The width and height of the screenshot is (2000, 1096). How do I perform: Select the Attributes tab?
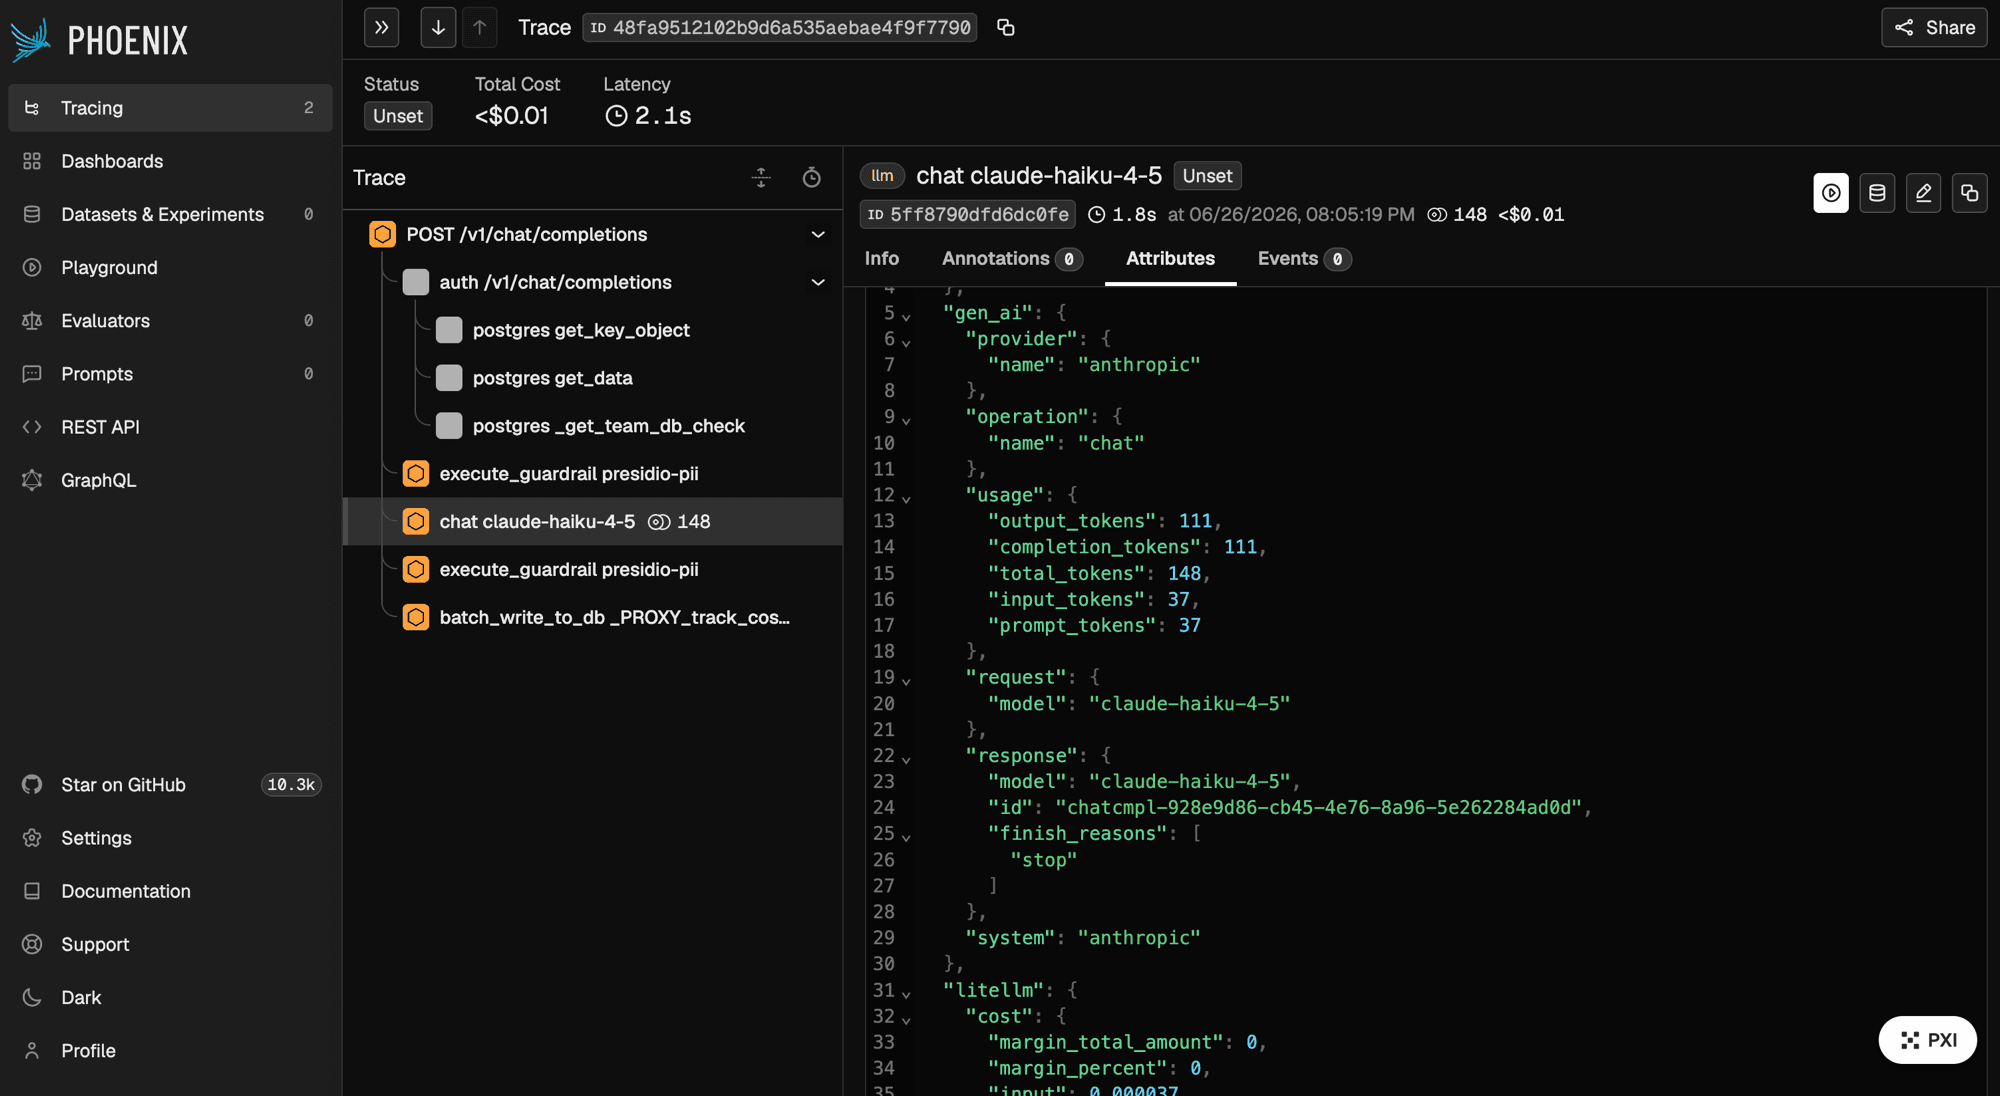coord(1170,259)
